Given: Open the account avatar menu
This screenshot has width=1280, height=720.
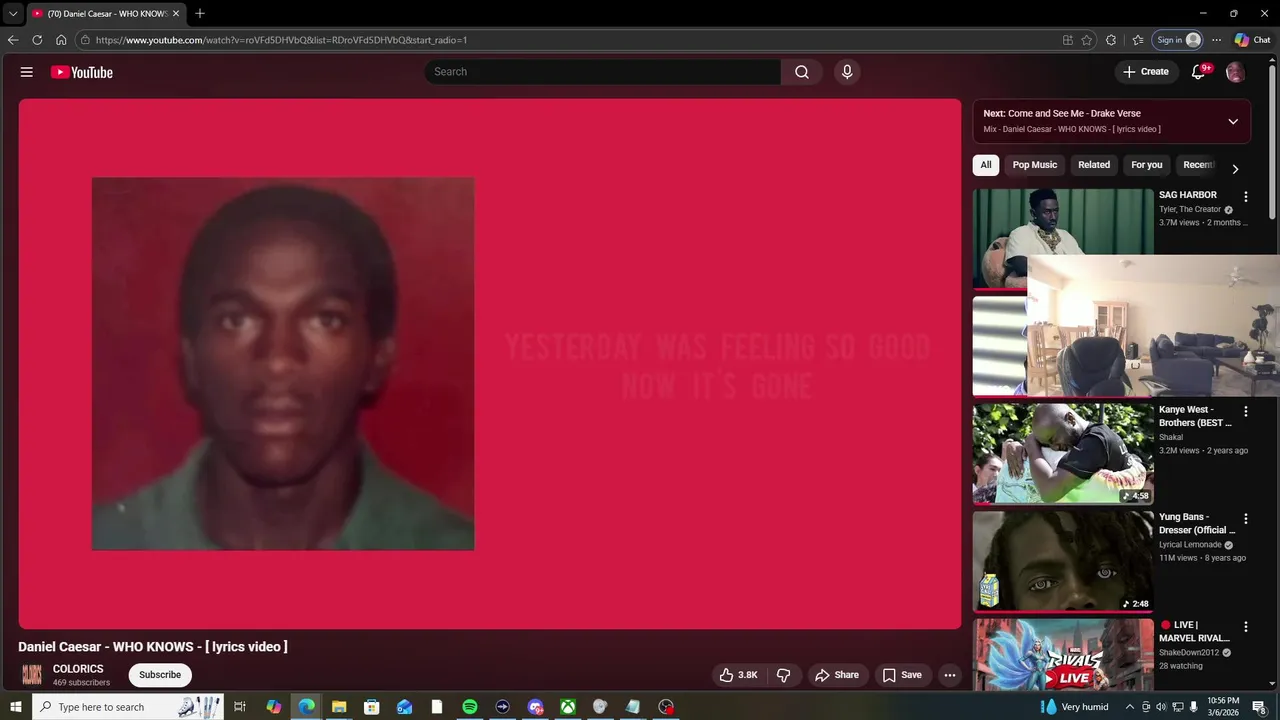Looking at the screenshot, I should pos(1235,72).
